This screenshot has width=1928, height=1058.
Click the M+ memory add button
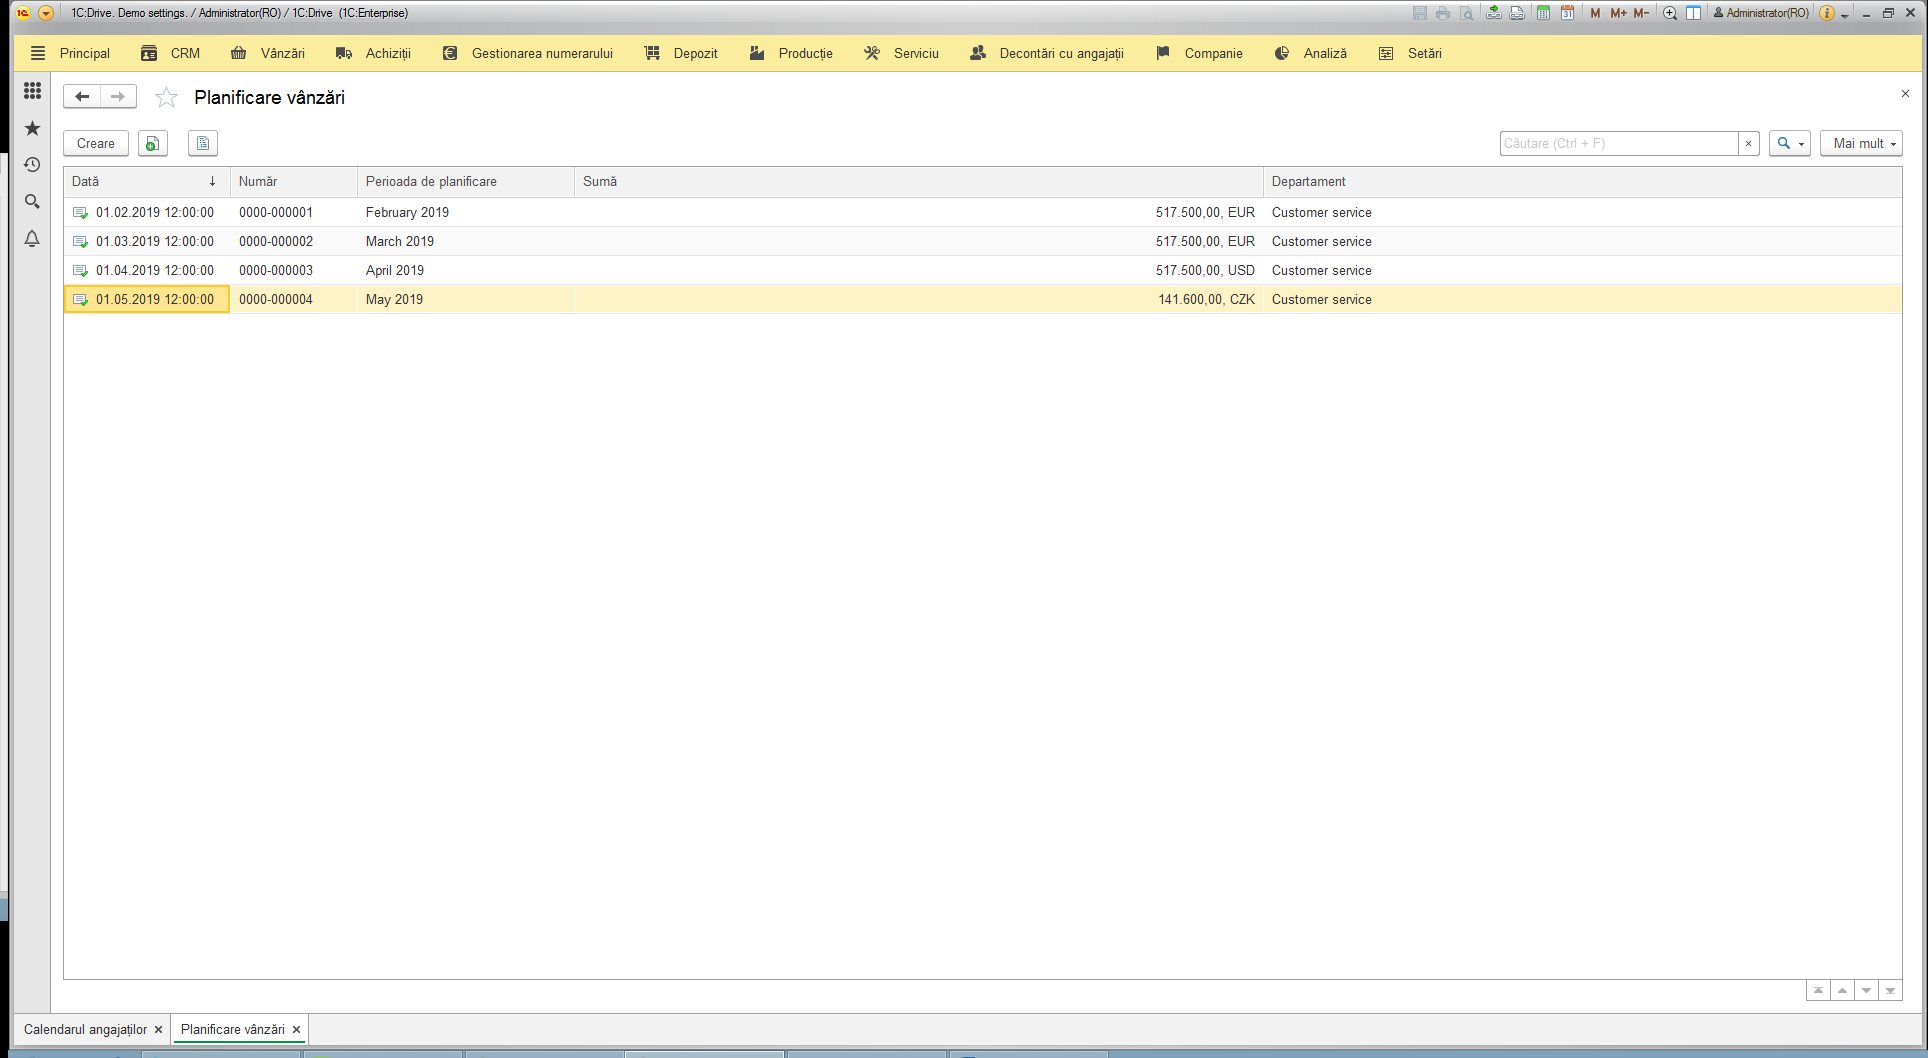point(1618,13)
